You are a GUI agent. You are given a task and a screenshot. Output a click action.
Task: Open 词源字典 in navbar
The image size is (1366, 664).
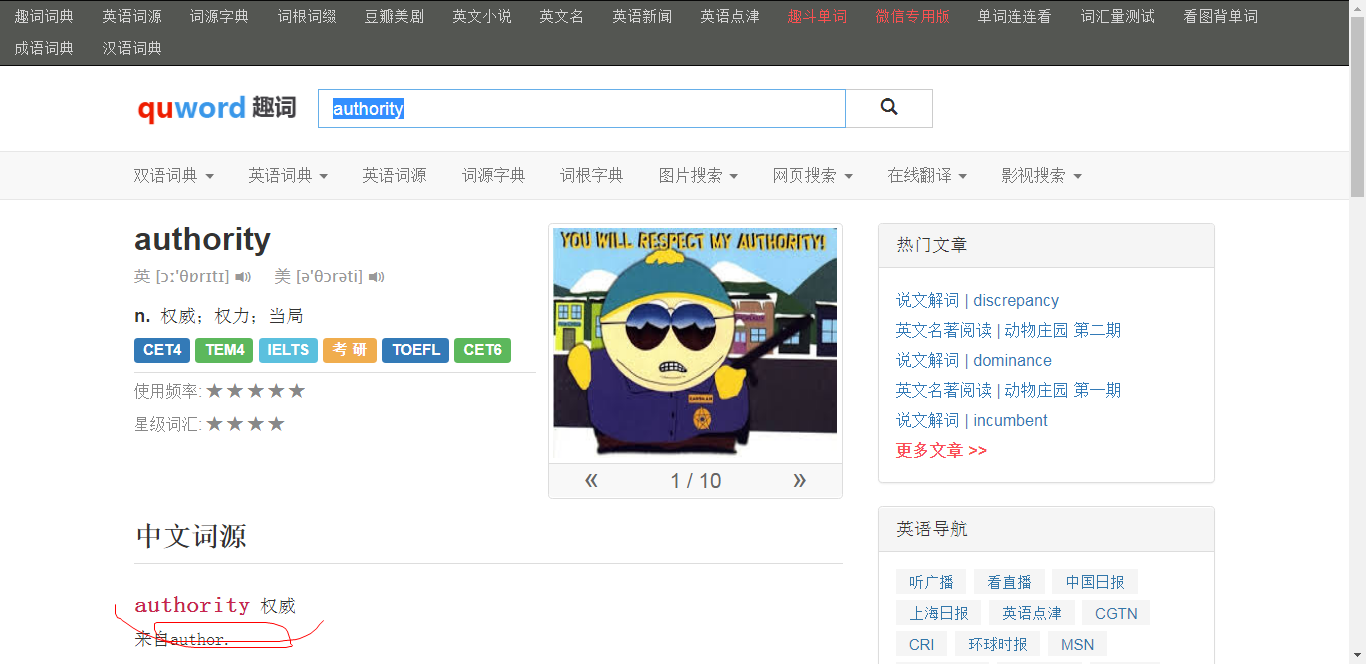click(x=493, y=176)
